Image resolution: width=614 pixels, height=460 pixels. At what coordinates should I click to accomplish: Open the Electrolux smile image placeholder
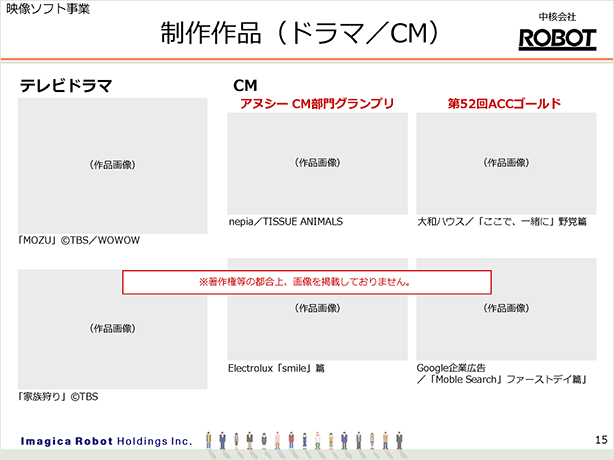pos(318,309)
